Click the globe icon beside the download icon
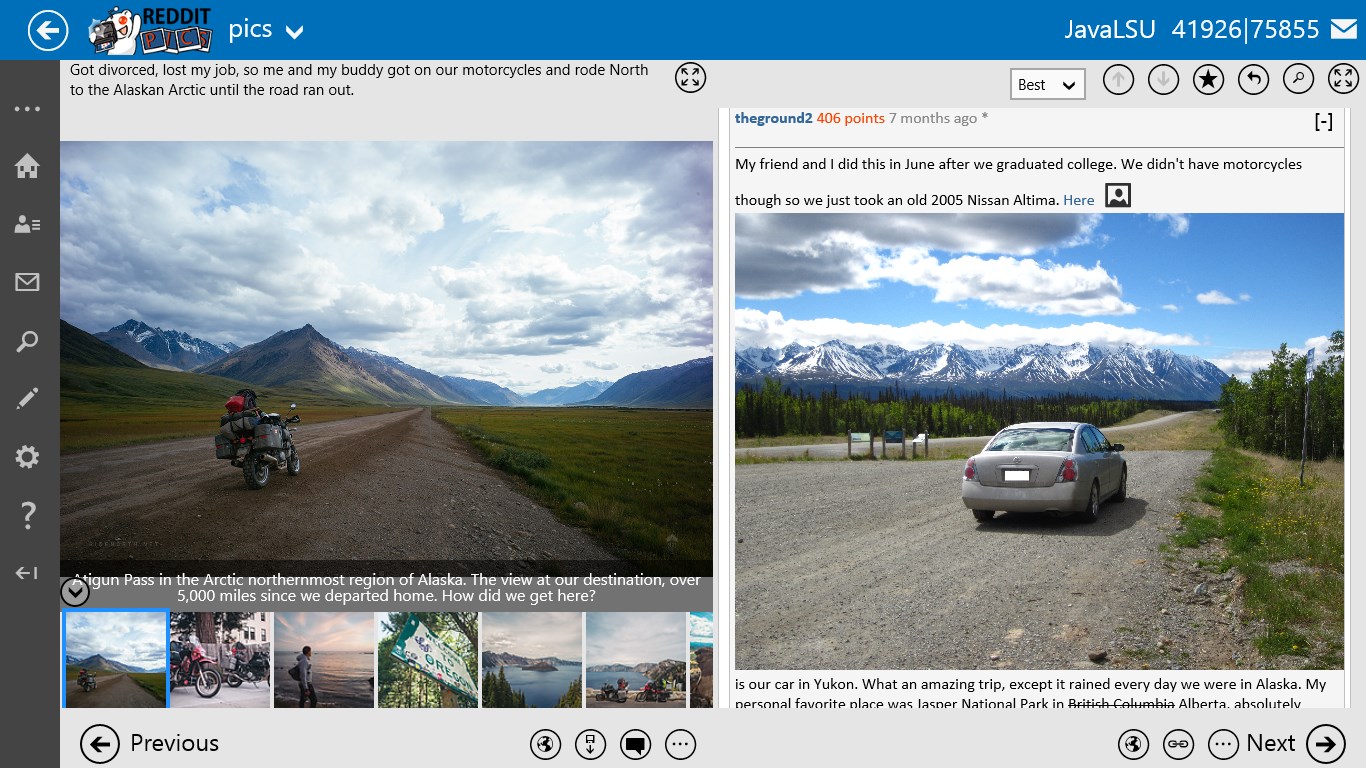Screen dimensions: 1366x768 545,744
